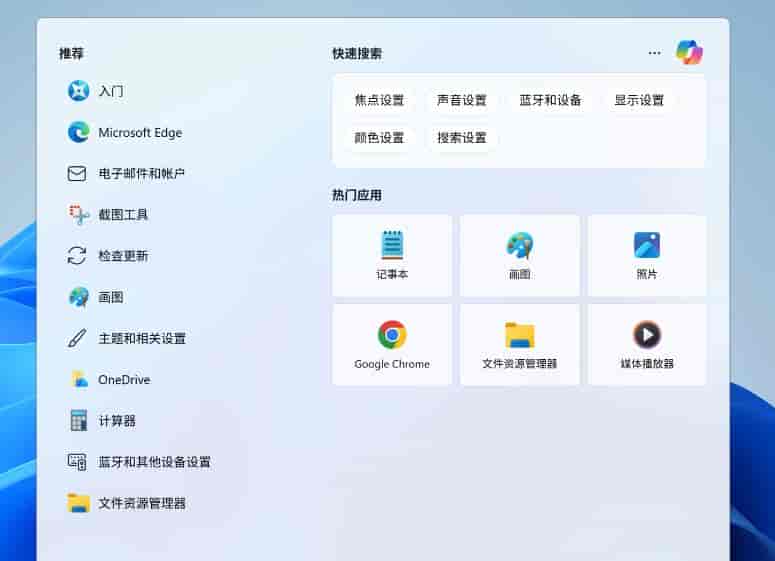775x561 pixels.
Task: Launch Google Chrome tile
Action: coord(392,345)
